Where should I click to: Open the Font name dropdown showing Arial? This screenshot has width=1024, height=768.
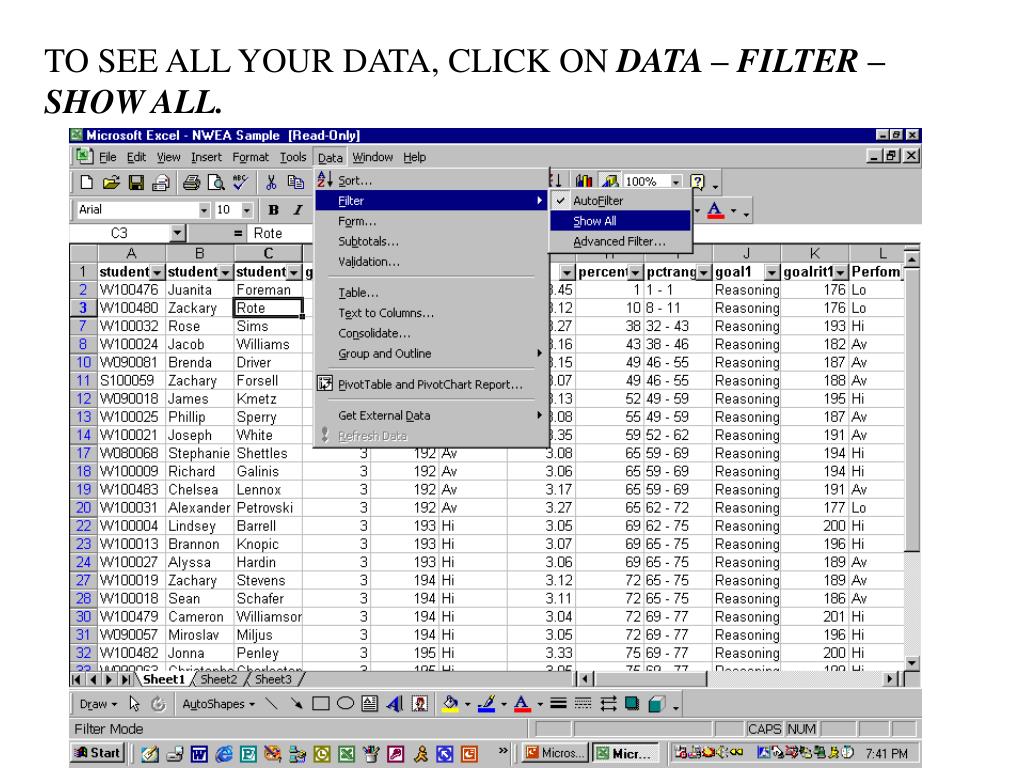point(204,210)
